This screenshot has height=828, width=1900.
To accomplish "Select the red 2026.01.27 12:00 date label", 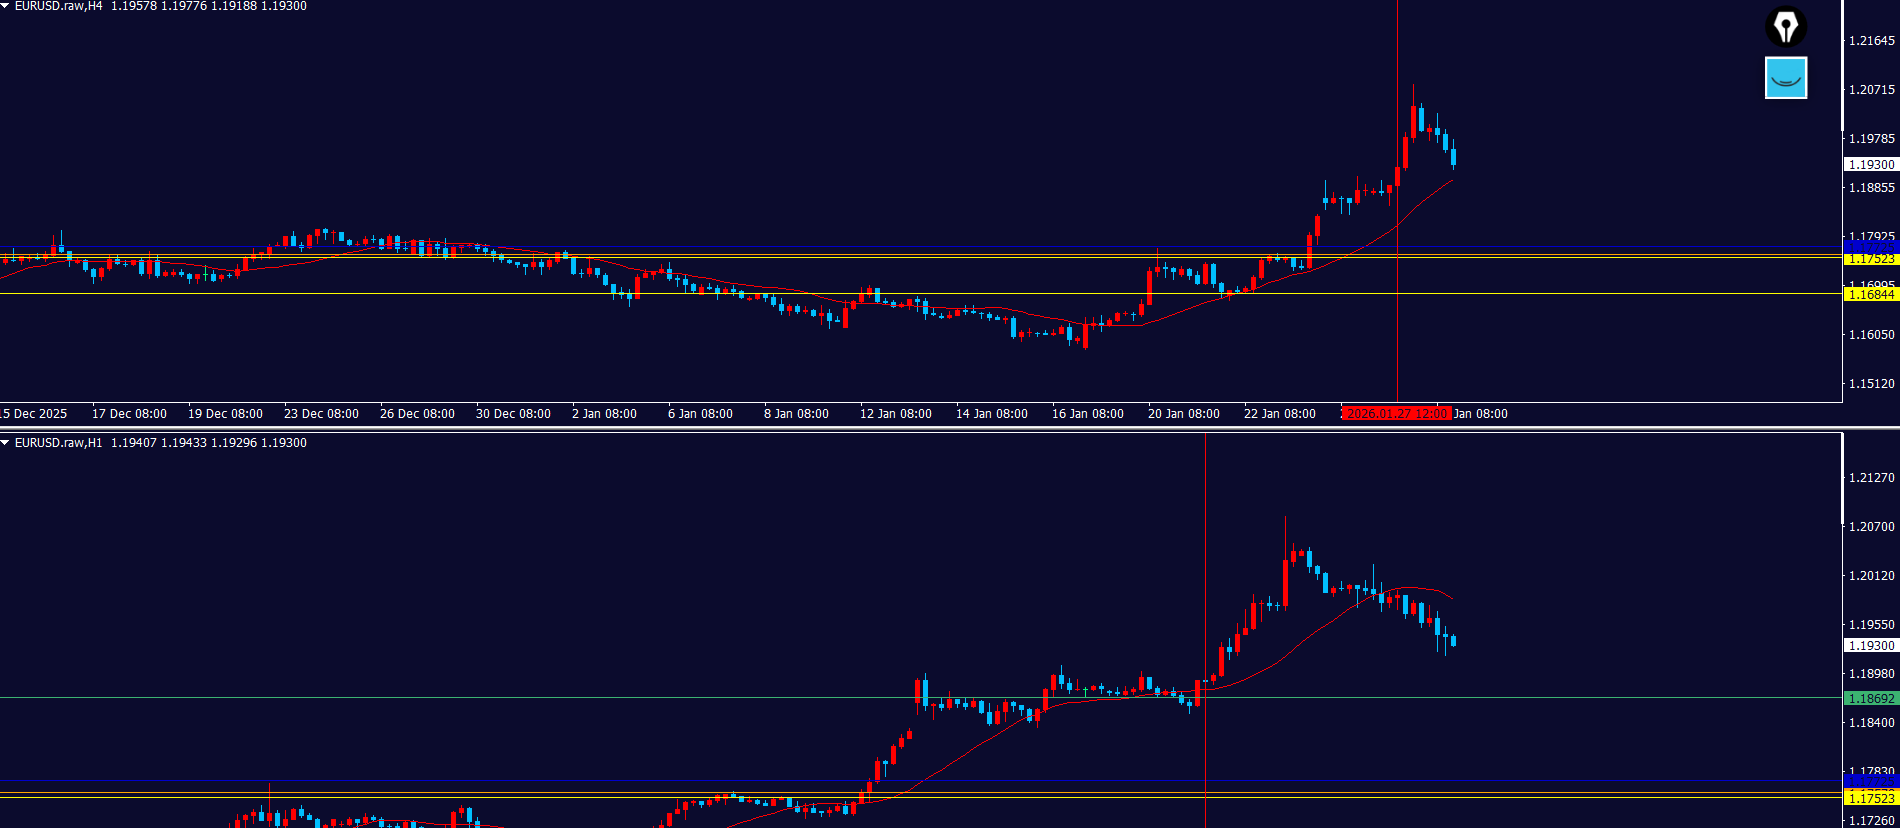I will tap(1396, 414).
